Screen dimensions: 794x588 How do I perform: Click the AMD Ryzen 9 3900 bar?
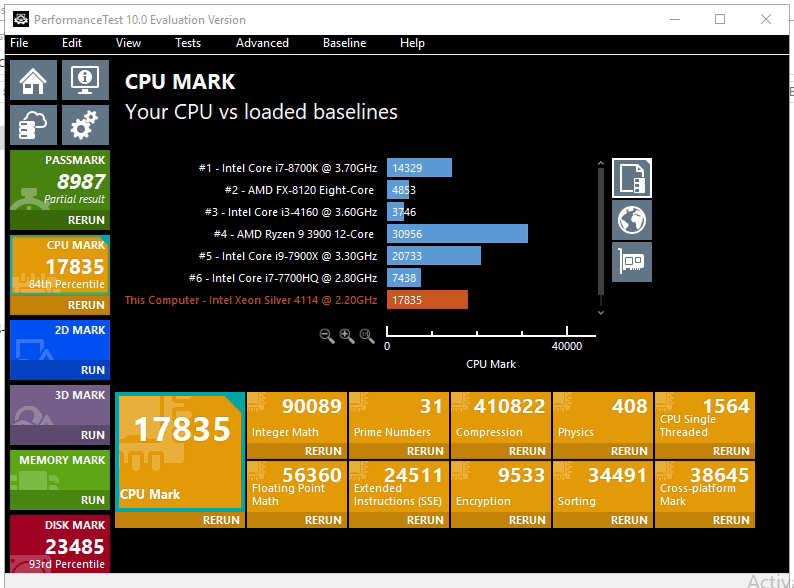point(457,234)
